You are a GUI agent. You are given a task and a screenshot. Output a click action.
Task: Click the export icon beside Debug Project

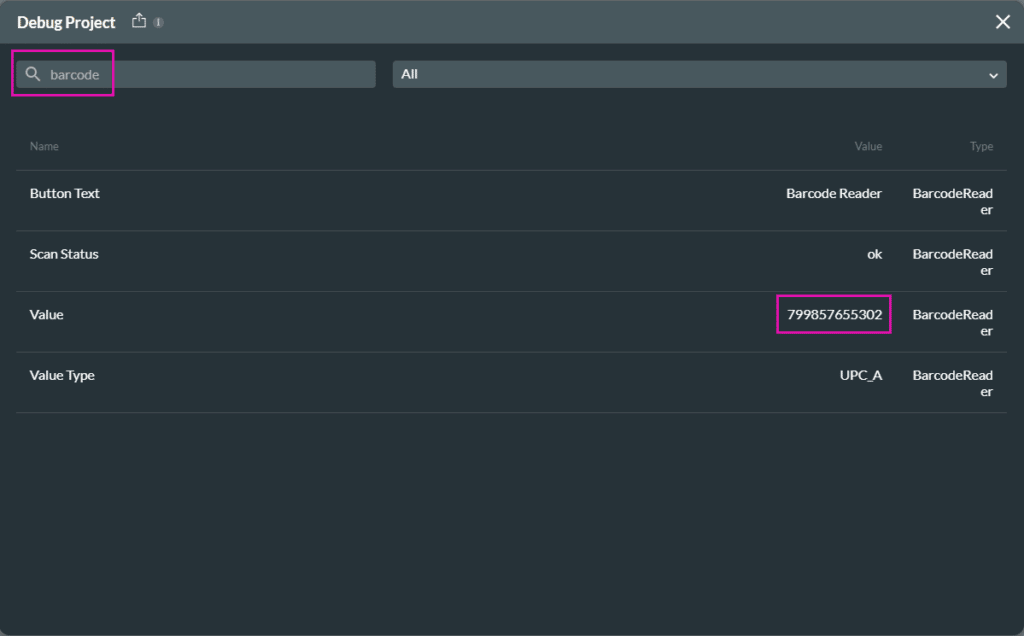pyautogui.click(x=139, y=21)
